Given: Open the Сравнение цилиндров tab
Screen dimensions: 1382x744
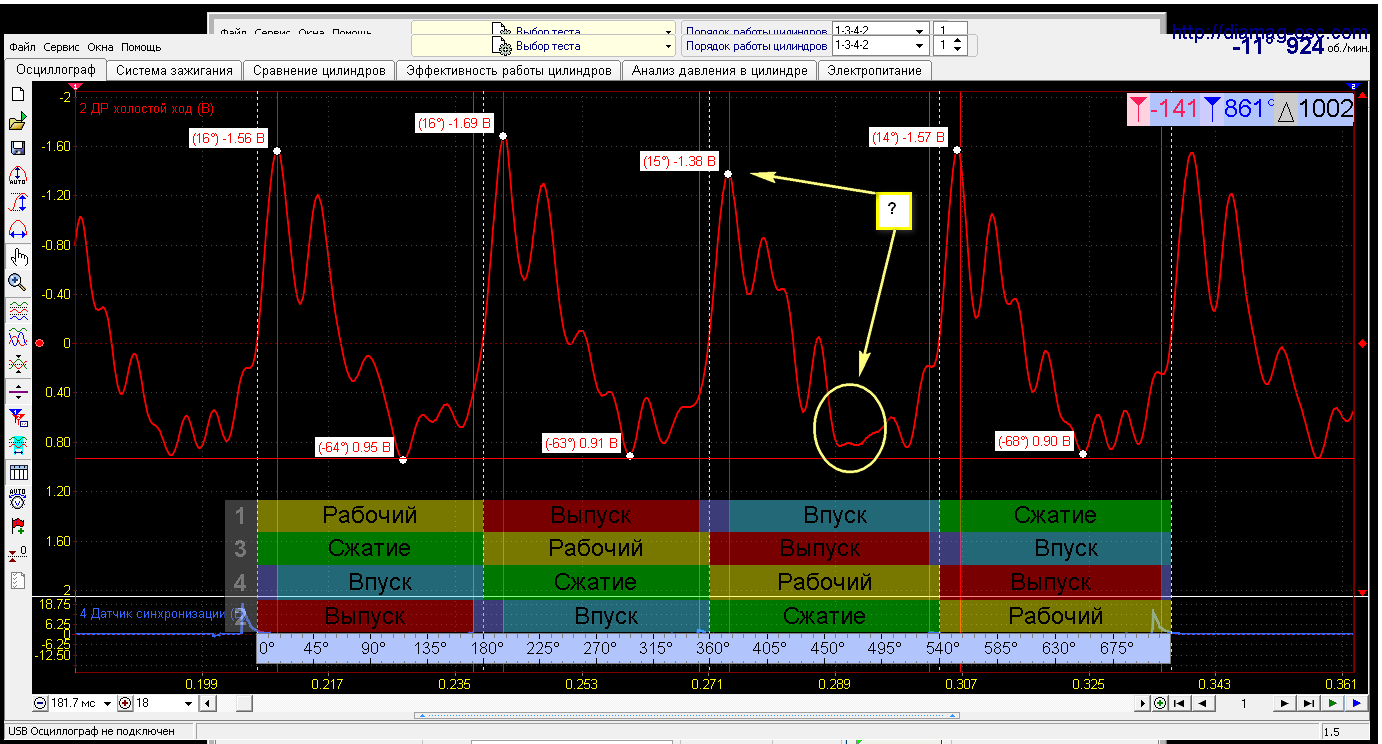Looking at the screenshot, I should tap(319, 70).
